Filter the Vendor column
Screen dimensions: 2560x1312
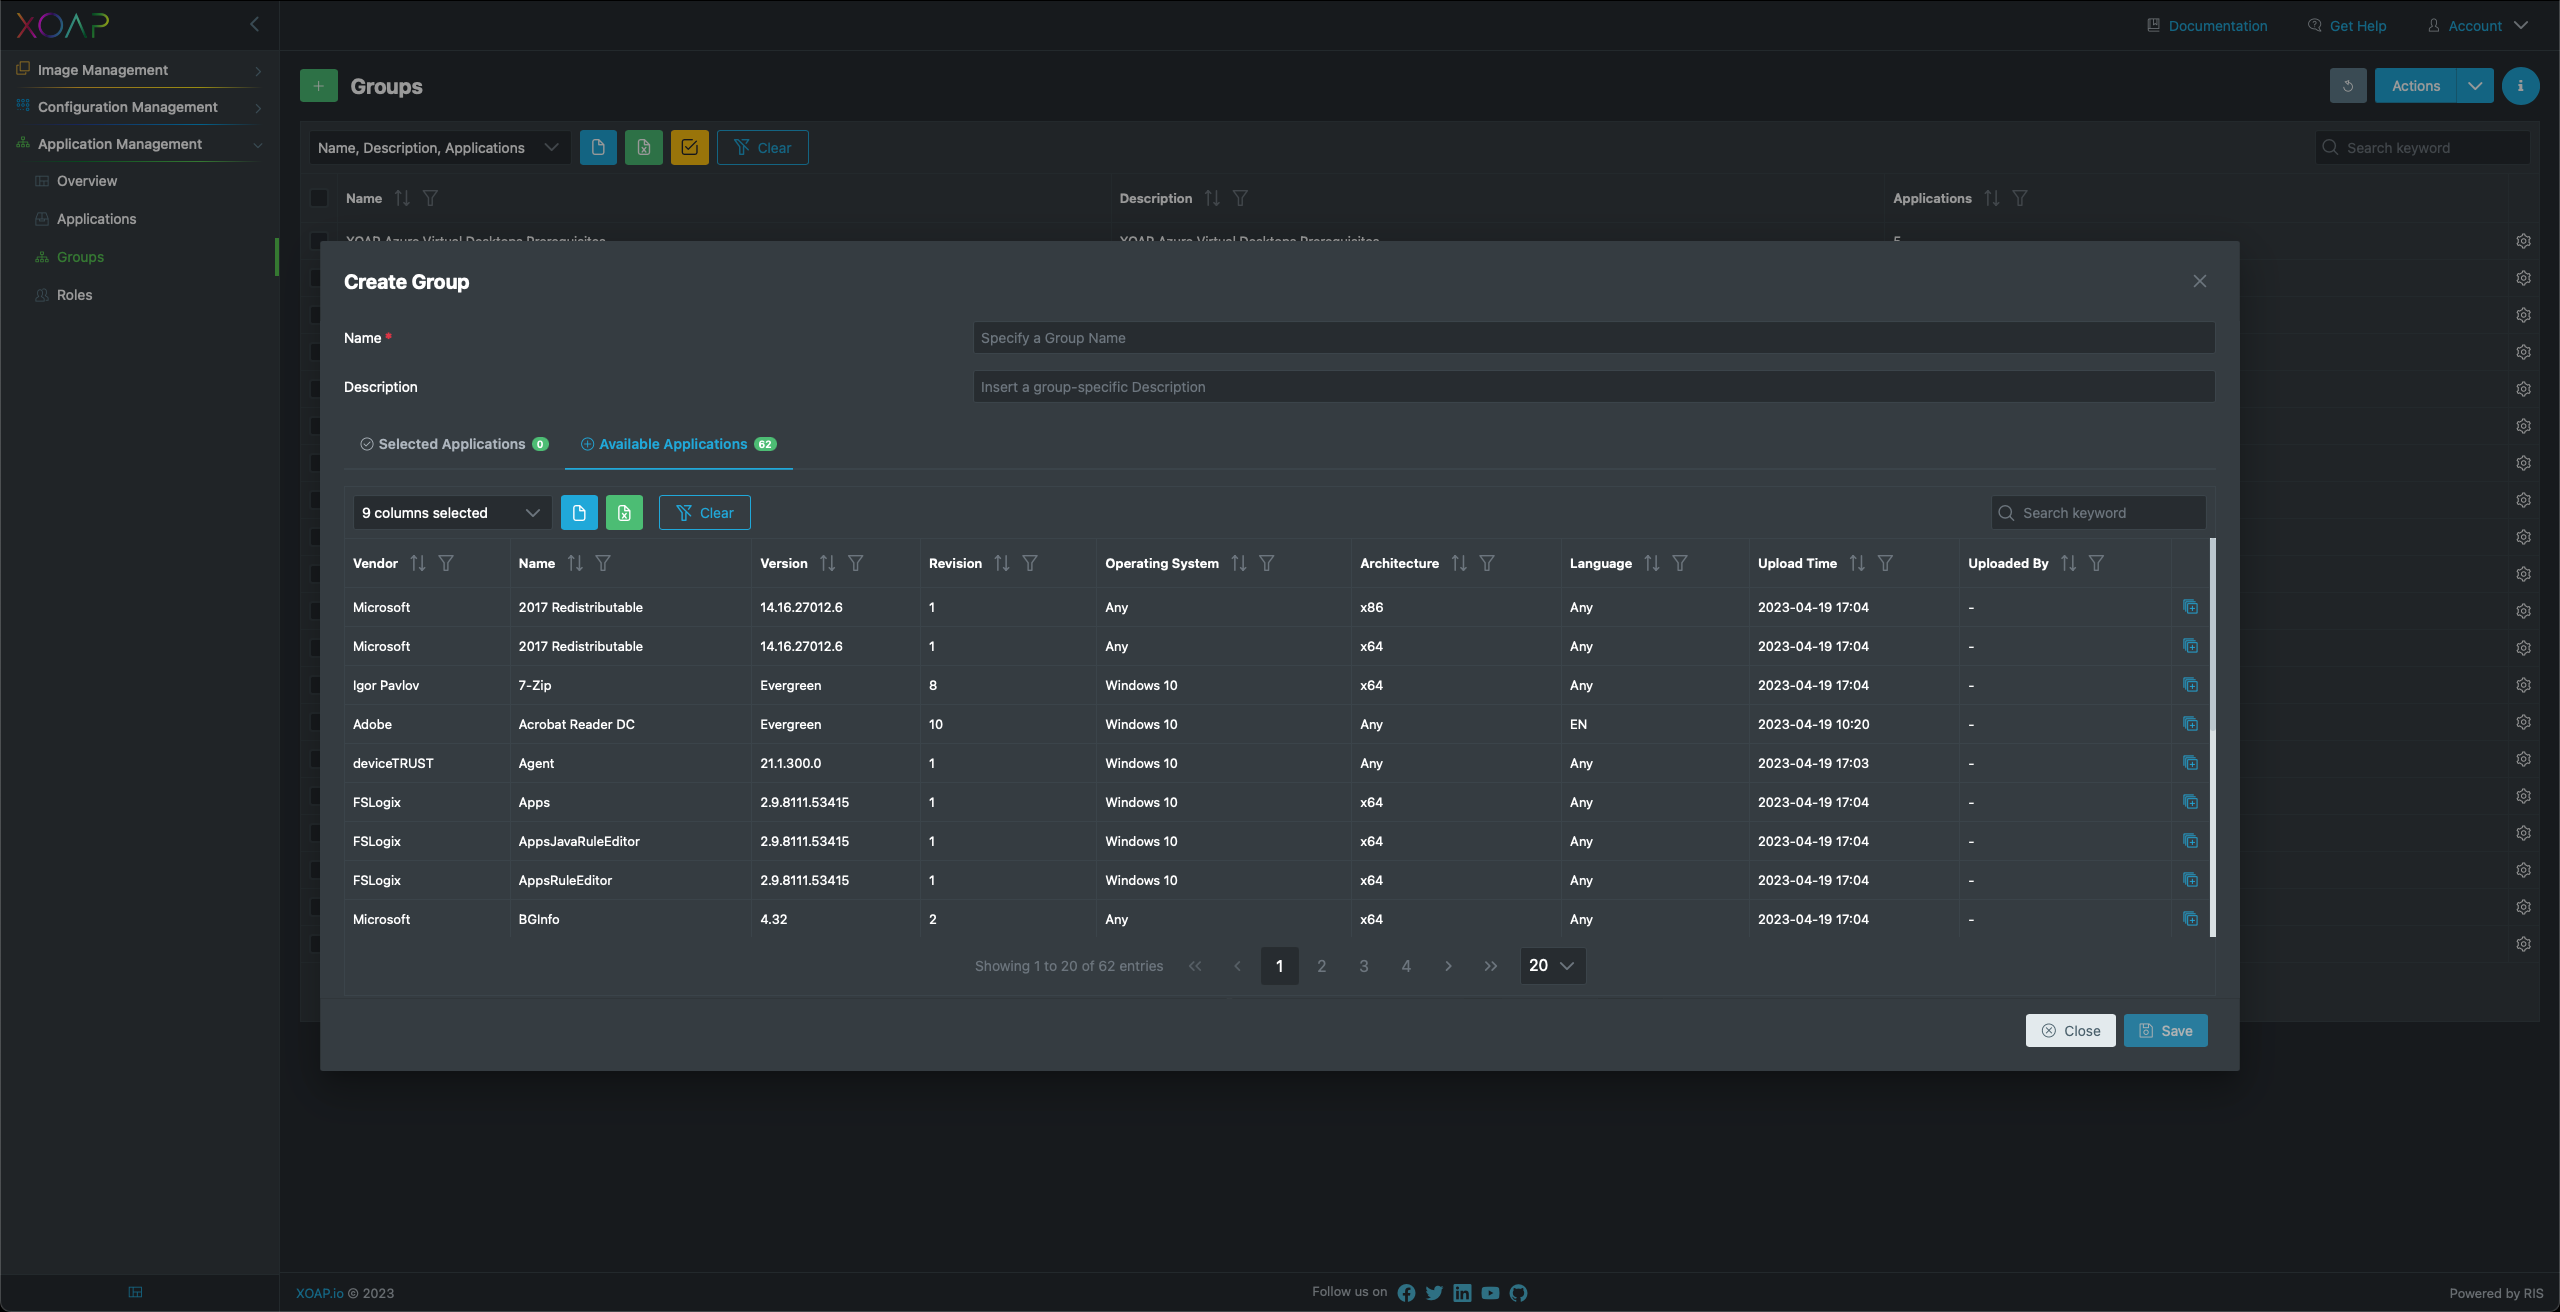coord(446,563)
